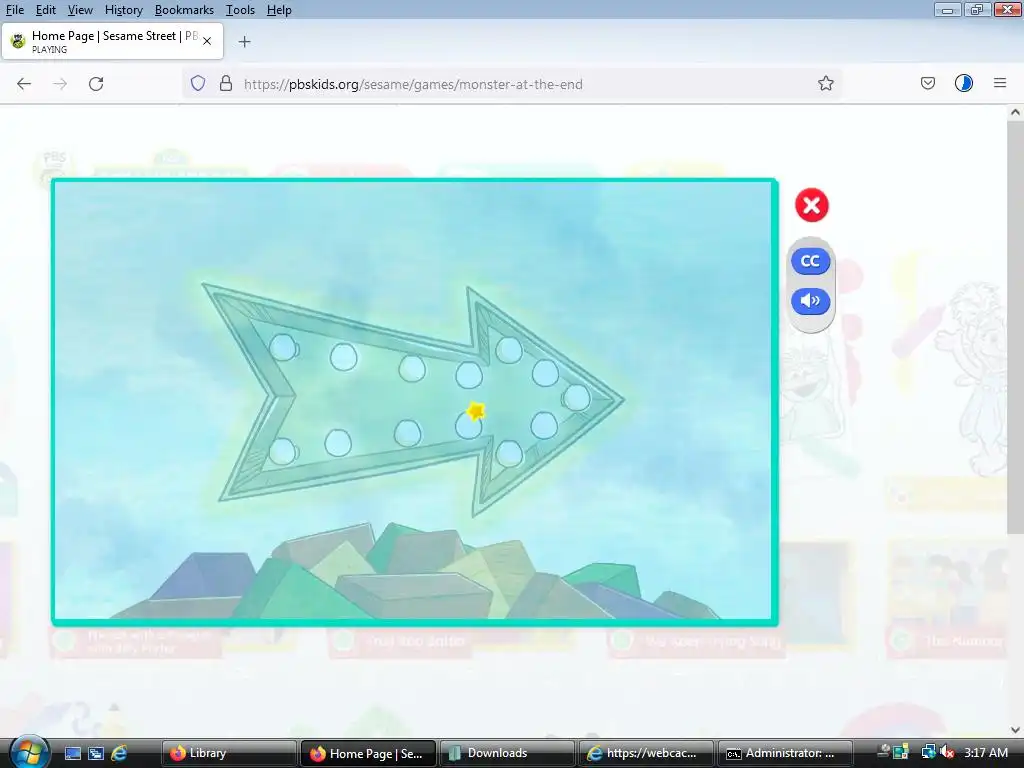Select the Home Page Sesame Street tab
The height and width of the screenshot is (768, 1024).
pos(112,41)
